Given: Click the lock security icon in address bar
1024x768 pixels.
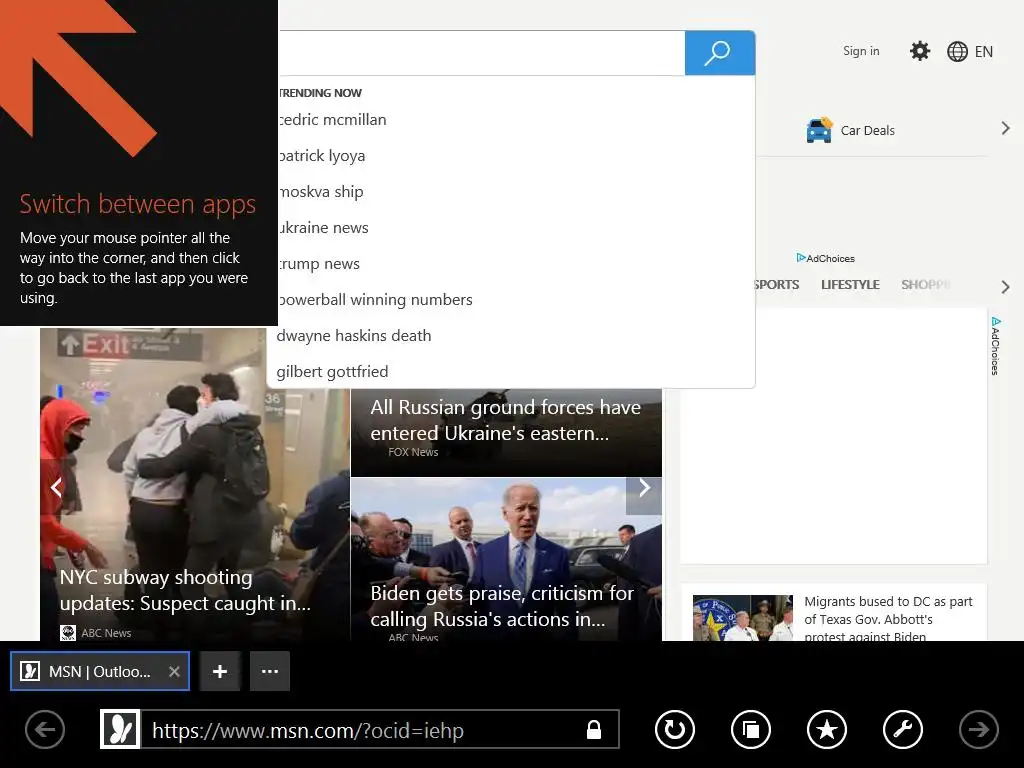Looking at the screenshot, I should (x=594, y=729).
